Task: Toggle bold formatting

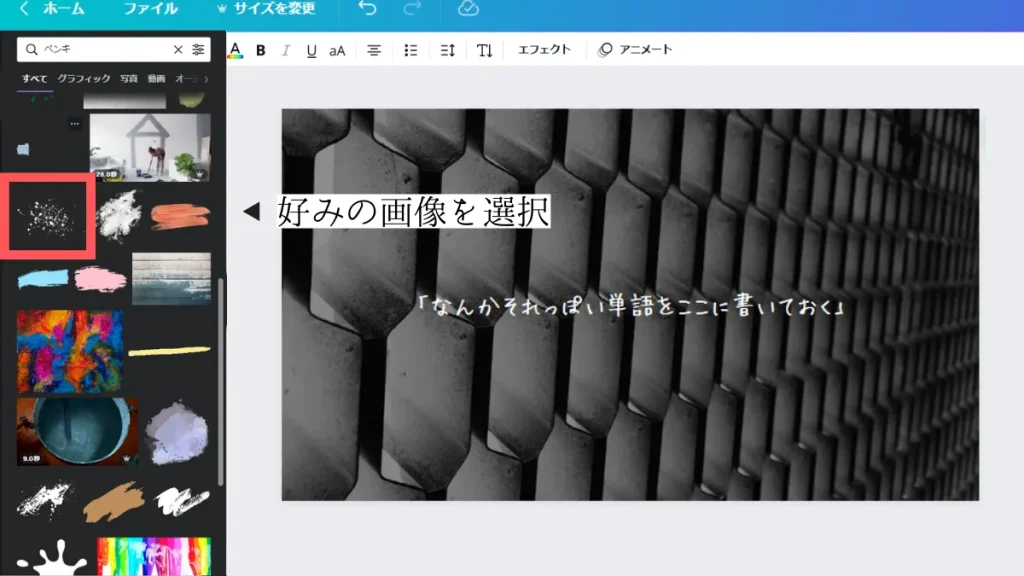Action: (x=261, y=50)
